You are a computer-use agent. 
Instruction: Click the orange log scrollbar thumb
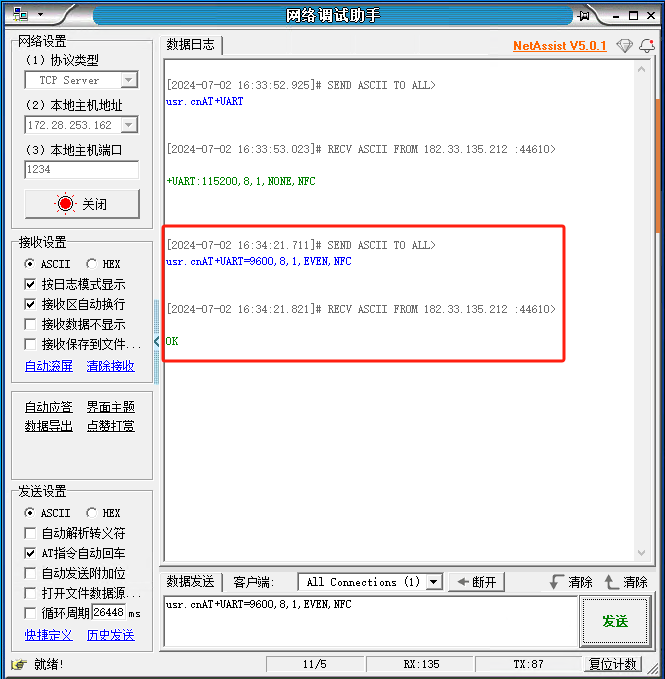pos(659,166)
